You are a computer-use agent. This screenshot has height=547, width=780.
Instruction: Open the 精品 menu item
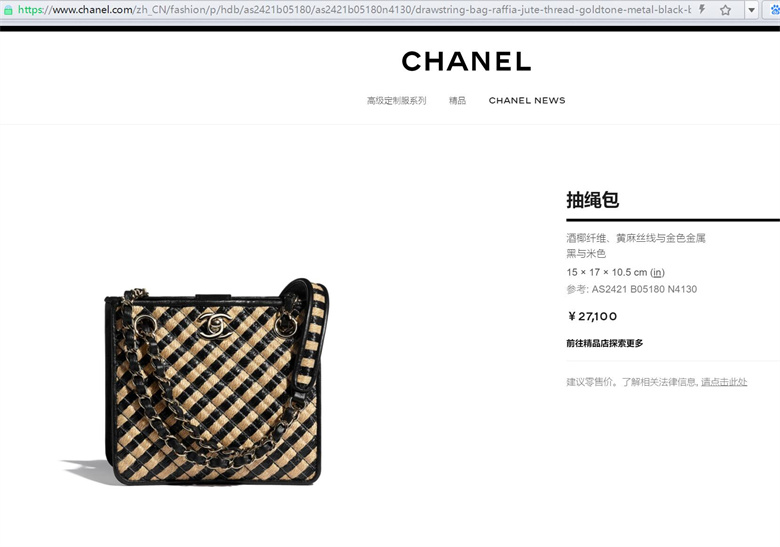click(x=457, y=100)
